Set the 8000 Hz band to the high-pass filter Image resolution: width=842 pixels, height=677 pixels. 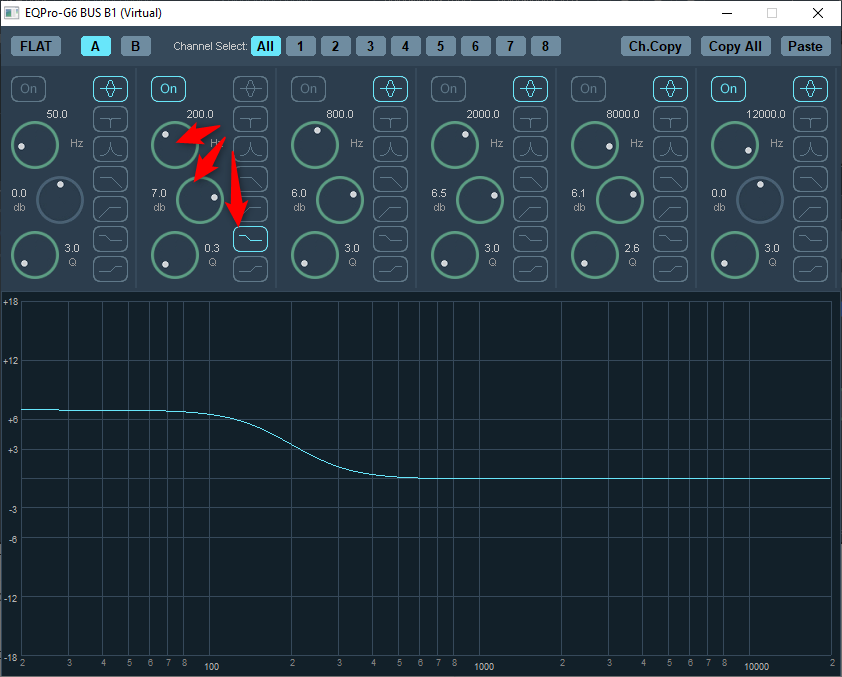pyautogui.click(x=670, y=209)
